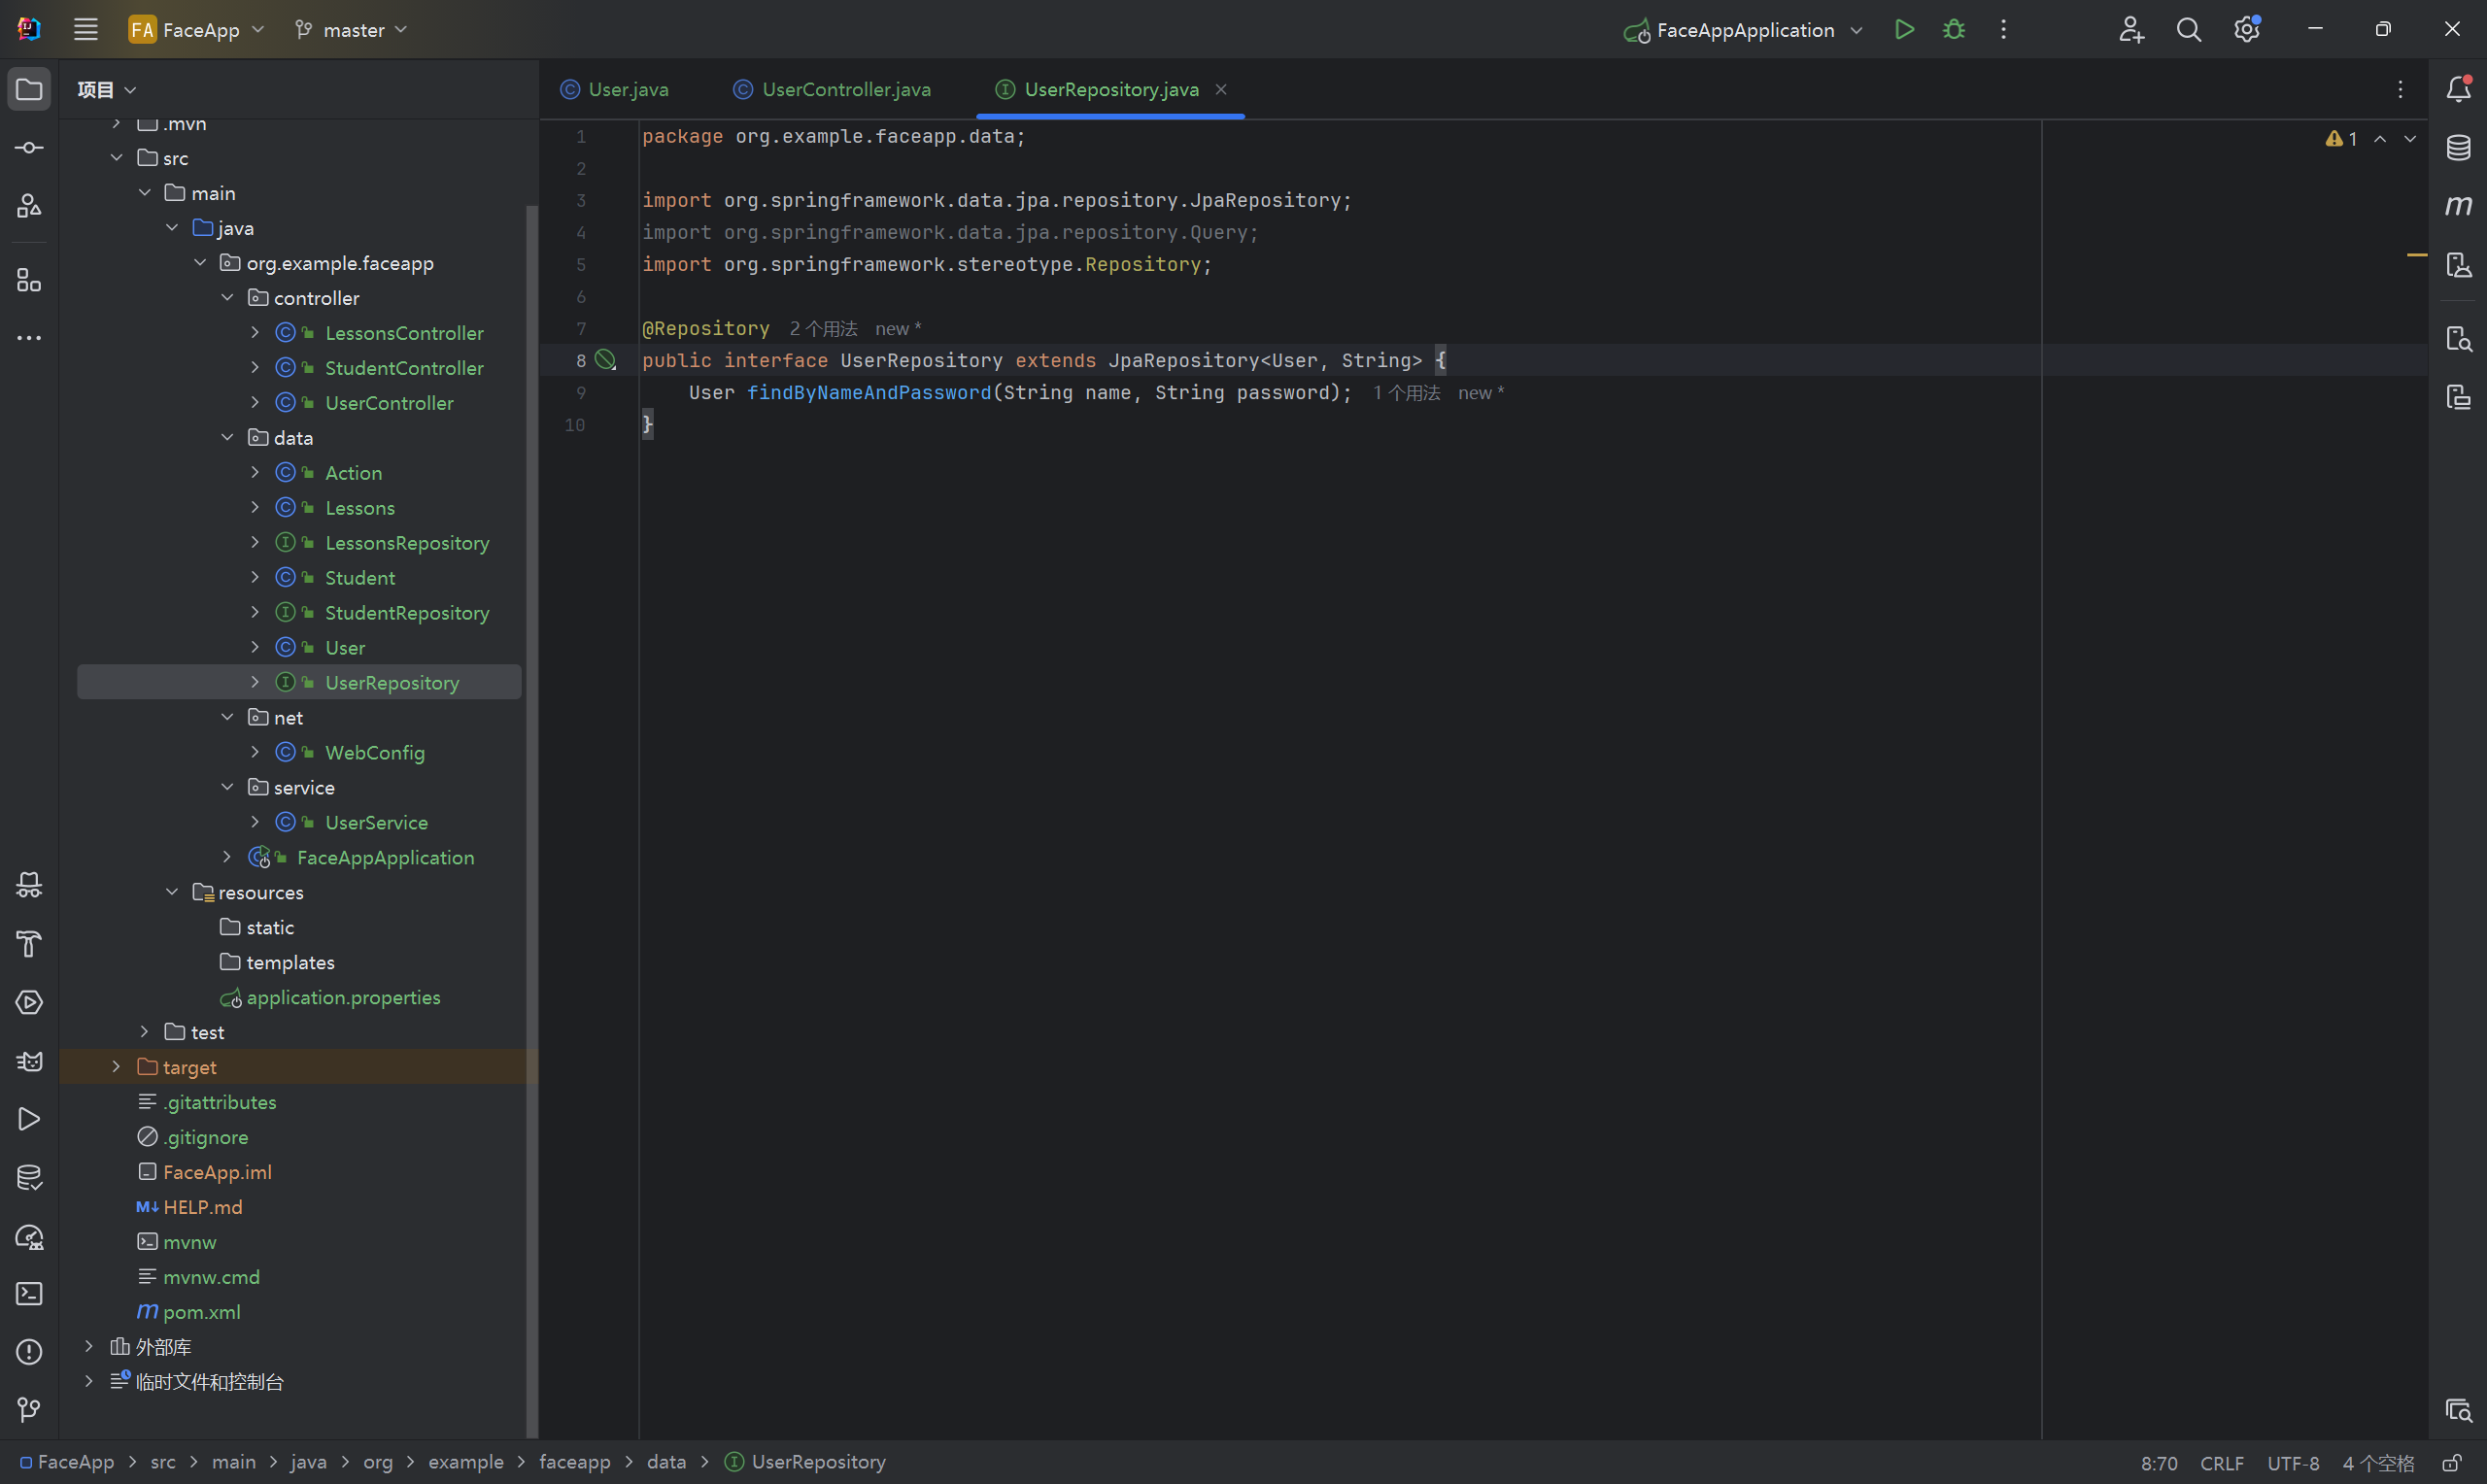2487x1484 pixels.
Task: Open the Git tool window
Action: (x=29, y=1410)
